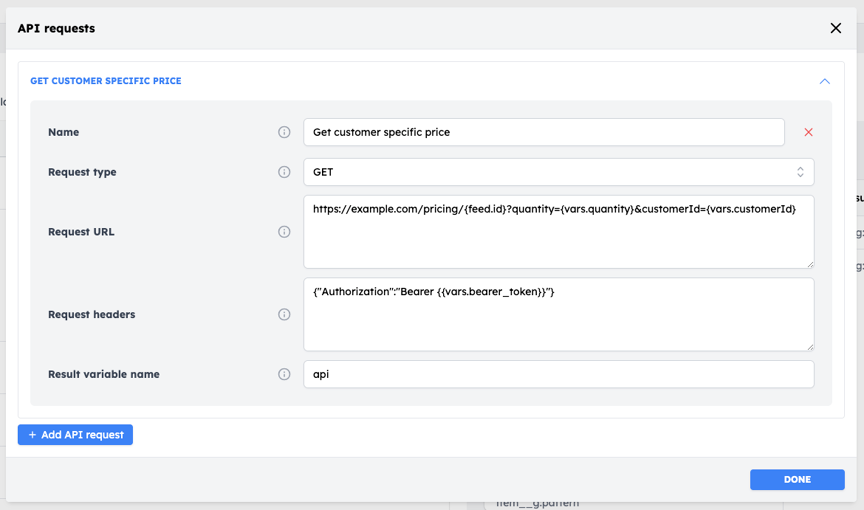Select the Request URL label
Screen dimensions: 864x510
(x=81, y=232)
